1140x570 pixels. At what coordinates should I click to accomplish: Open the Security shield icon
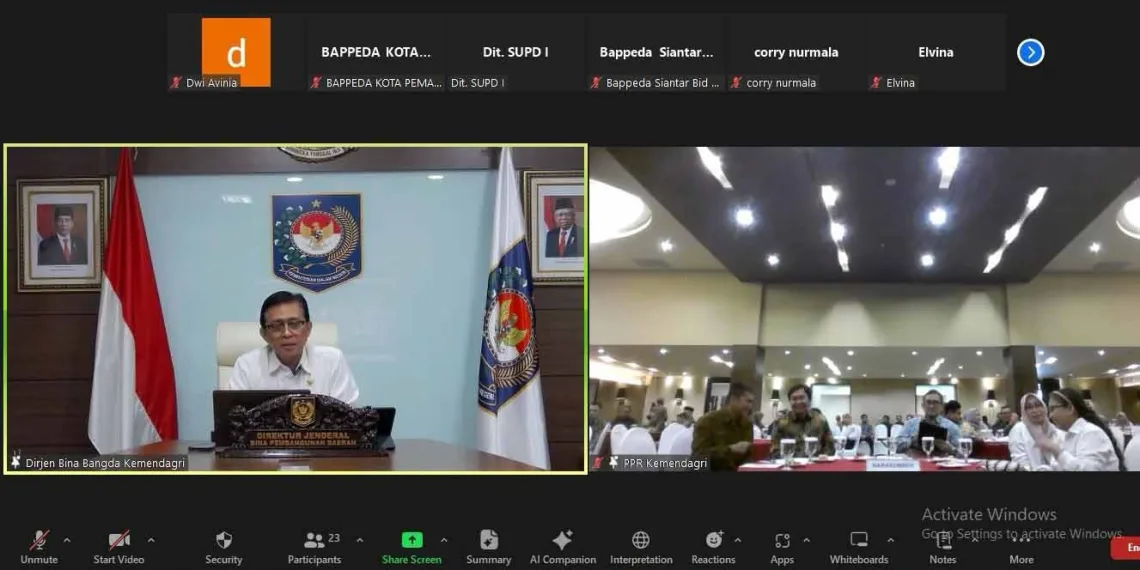coord(224,540)
